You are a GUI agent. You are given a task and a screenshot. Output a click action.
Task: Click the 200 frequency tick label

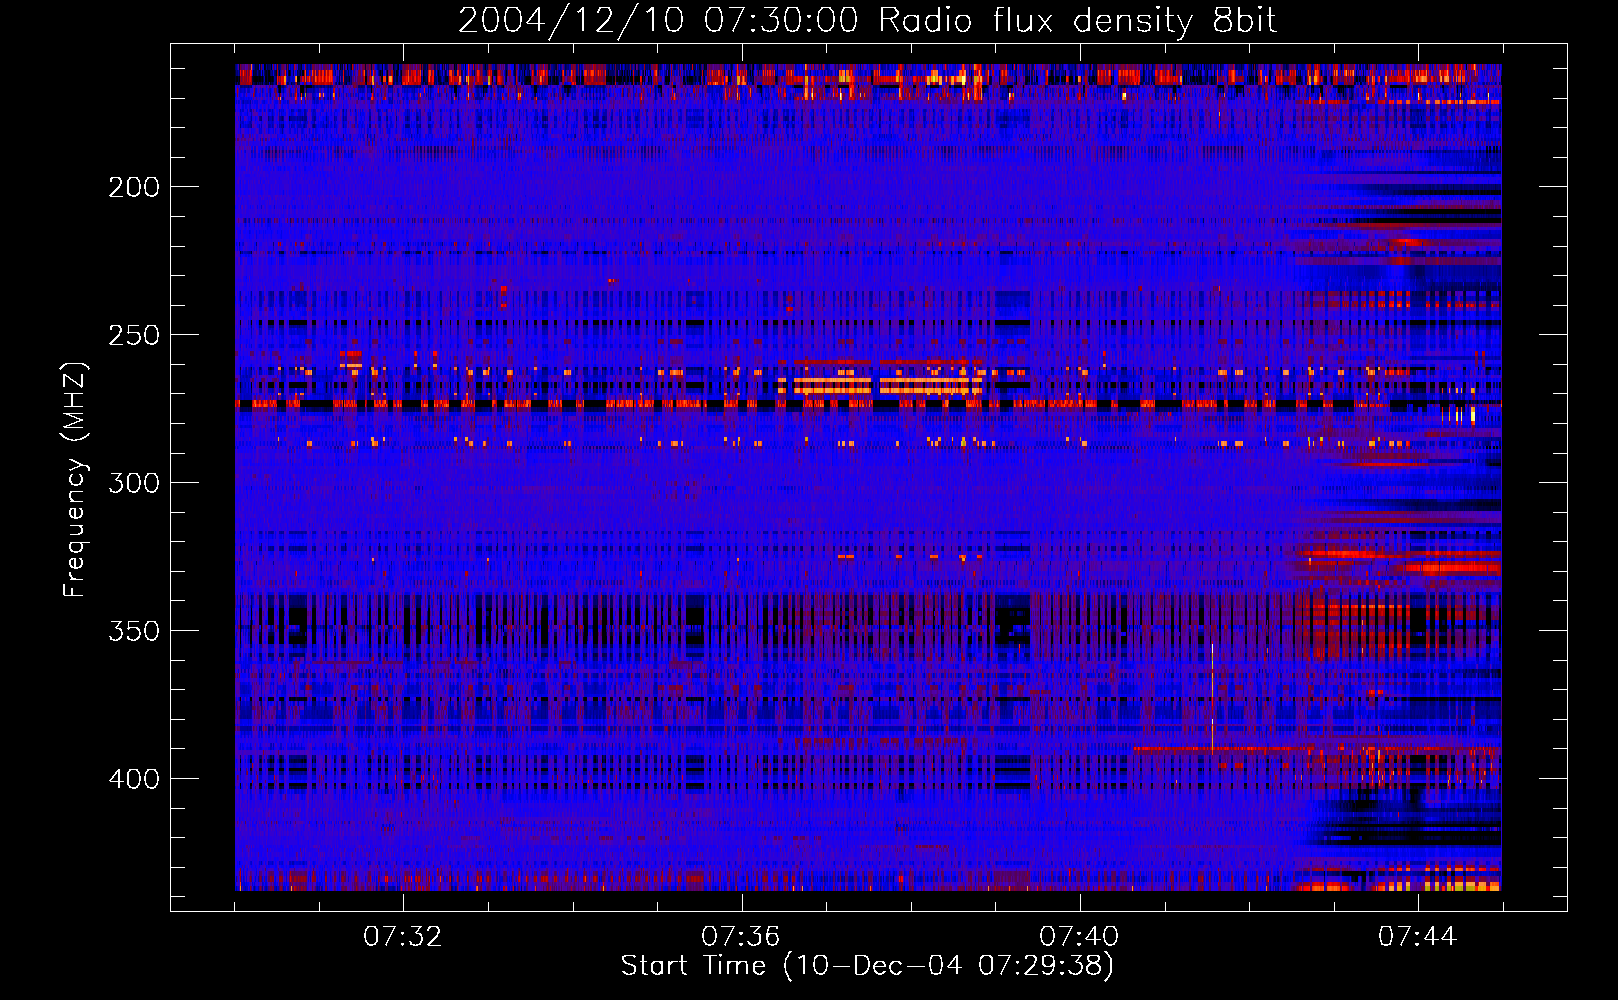[x=134, y=187]
